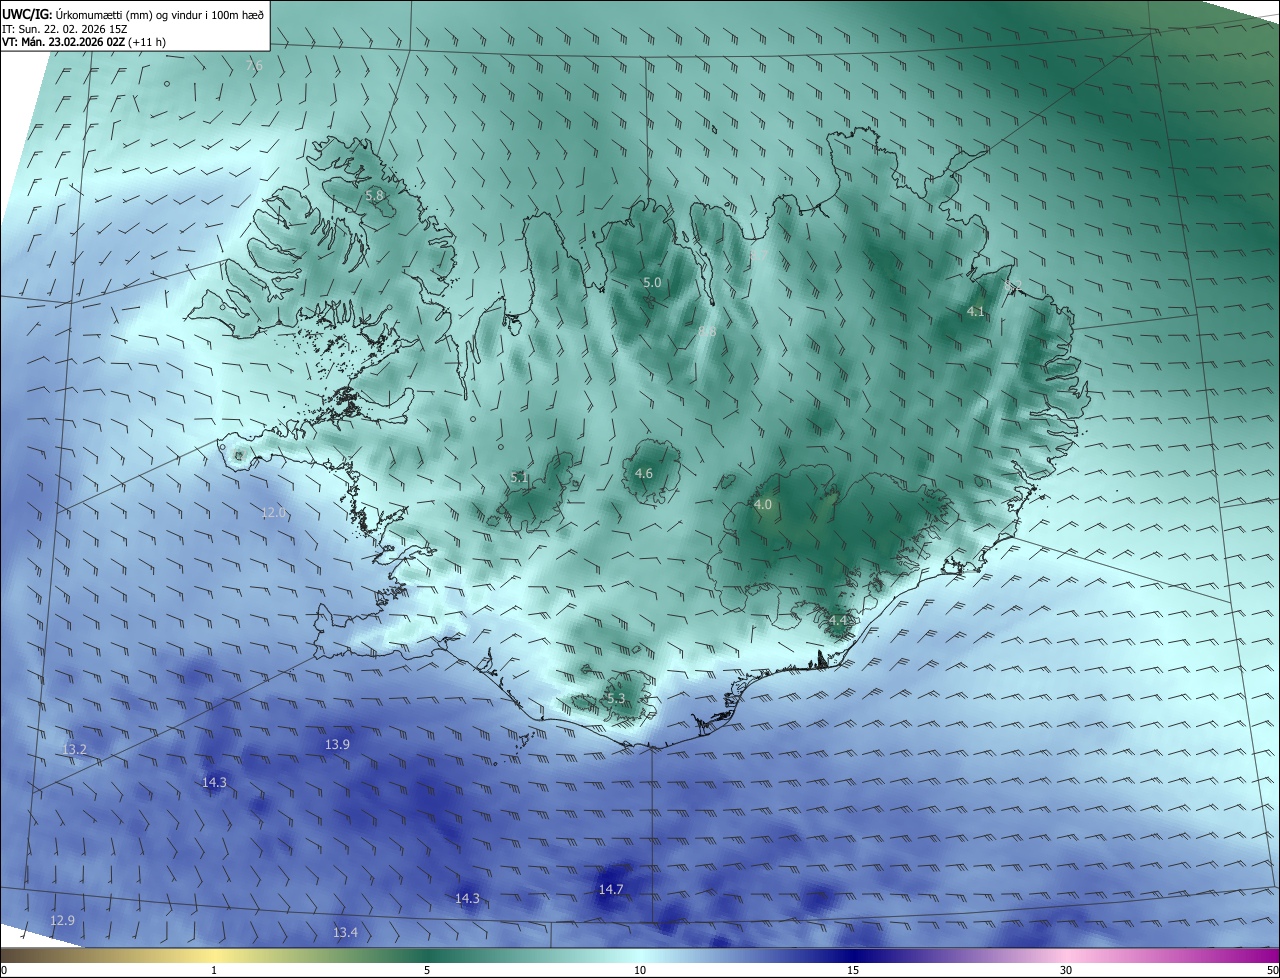Click the 4.6 value on Hofsjökull glacier

coord(644,473)
